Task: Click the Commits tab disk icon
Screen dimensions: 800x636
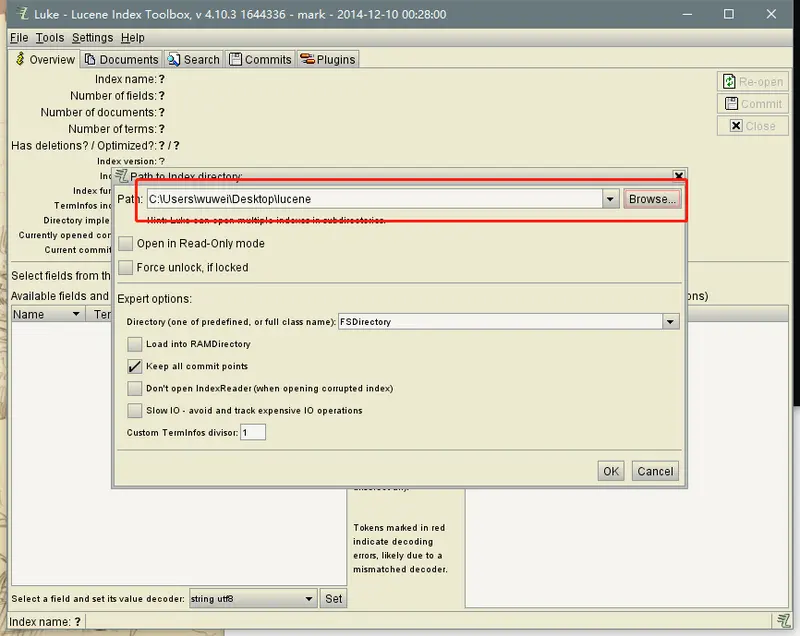Action: tap(235, 59)
